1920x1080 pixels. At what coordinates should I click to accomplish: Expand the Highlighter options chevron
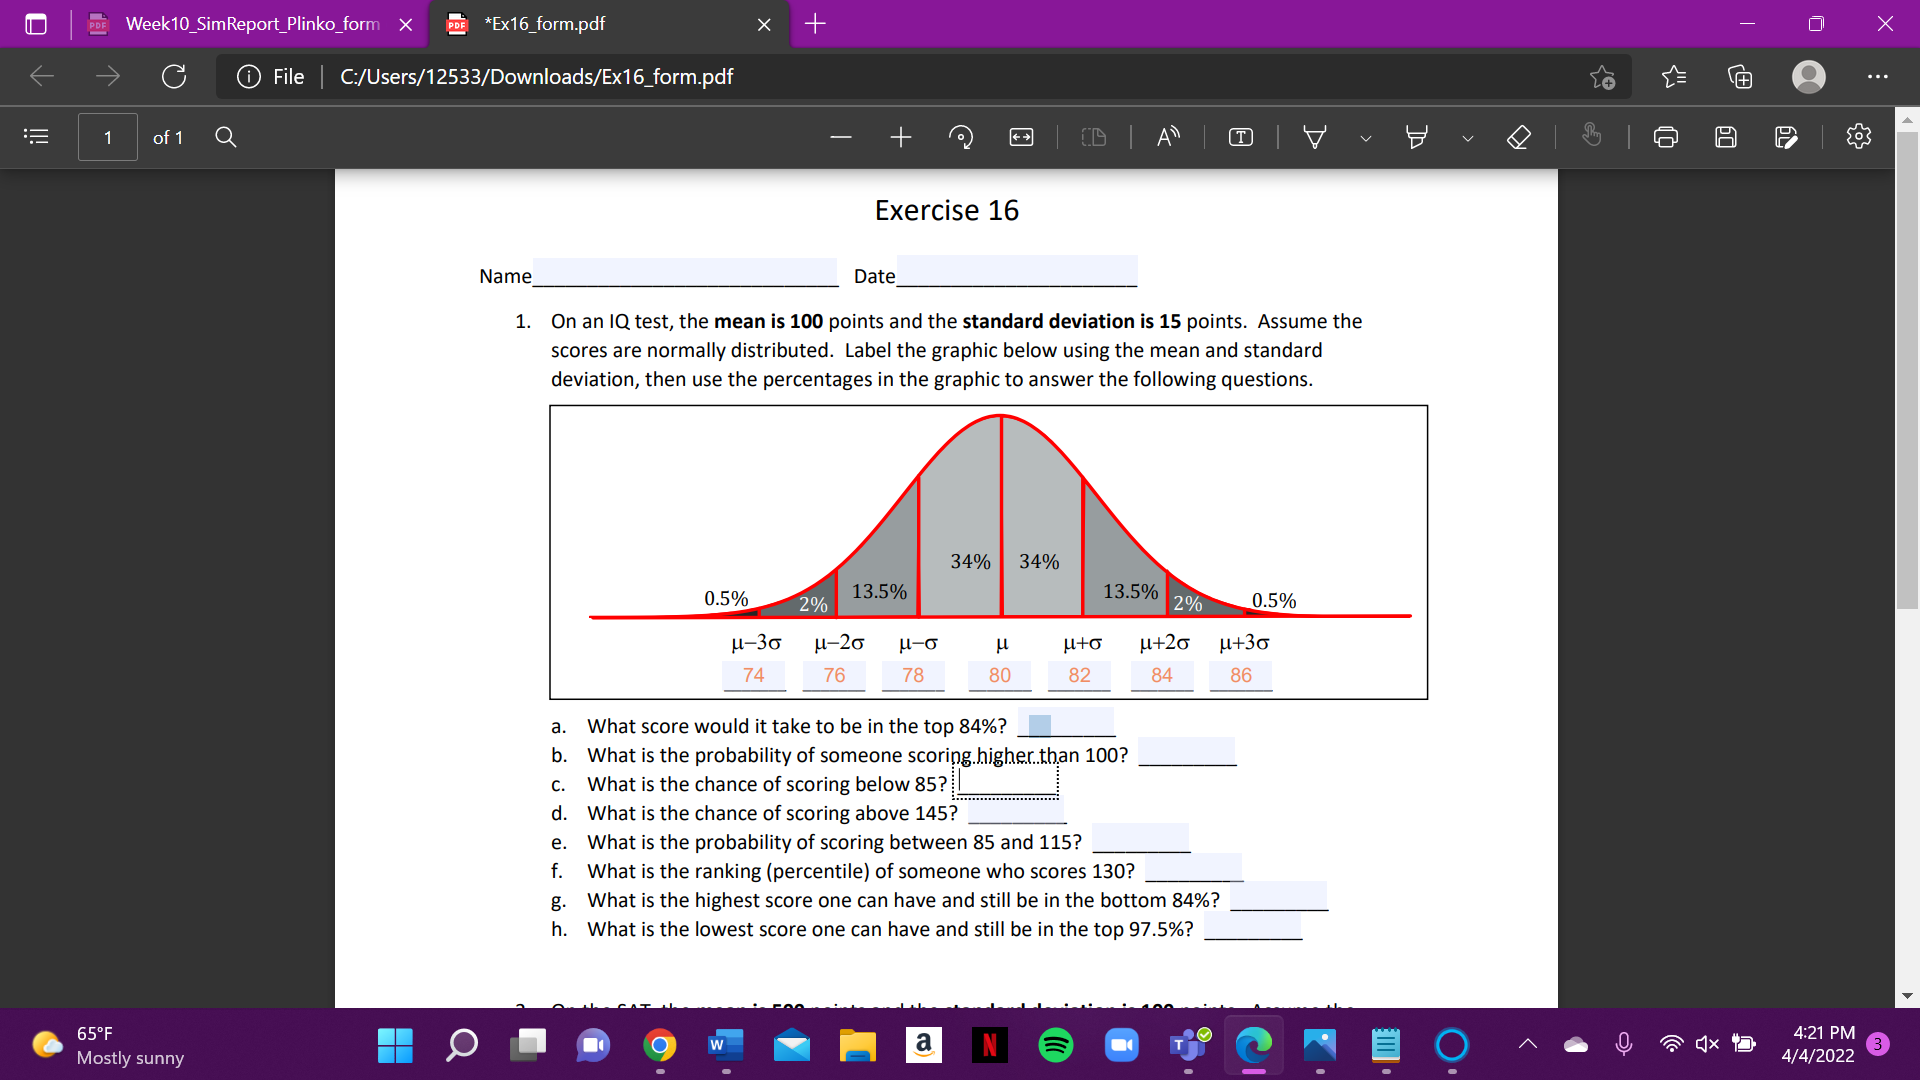(x=1468, y=137)
